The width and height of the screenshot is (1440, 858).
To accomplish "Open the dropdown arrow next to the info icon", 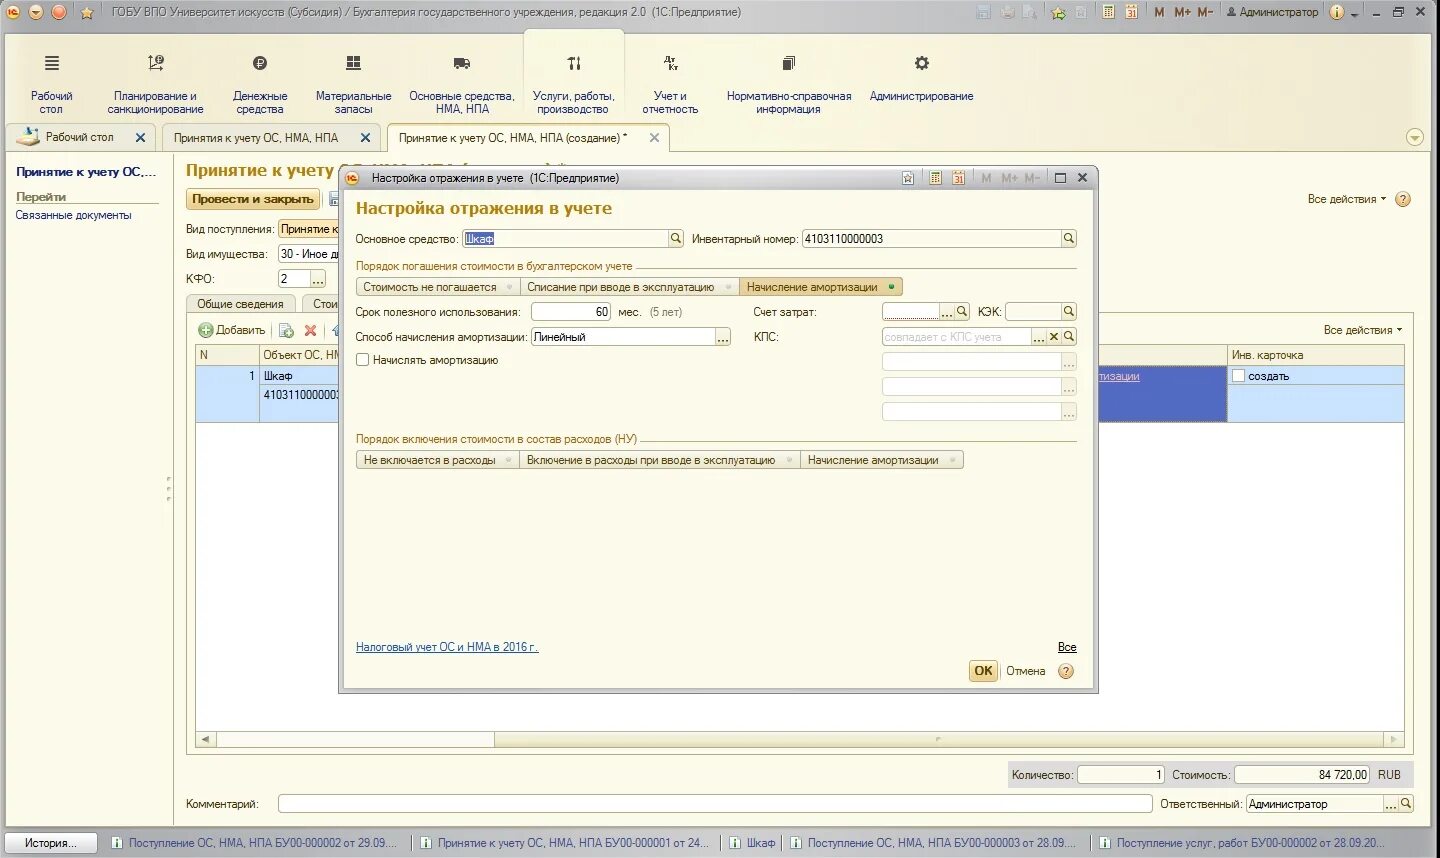I will pos(1355,13).
